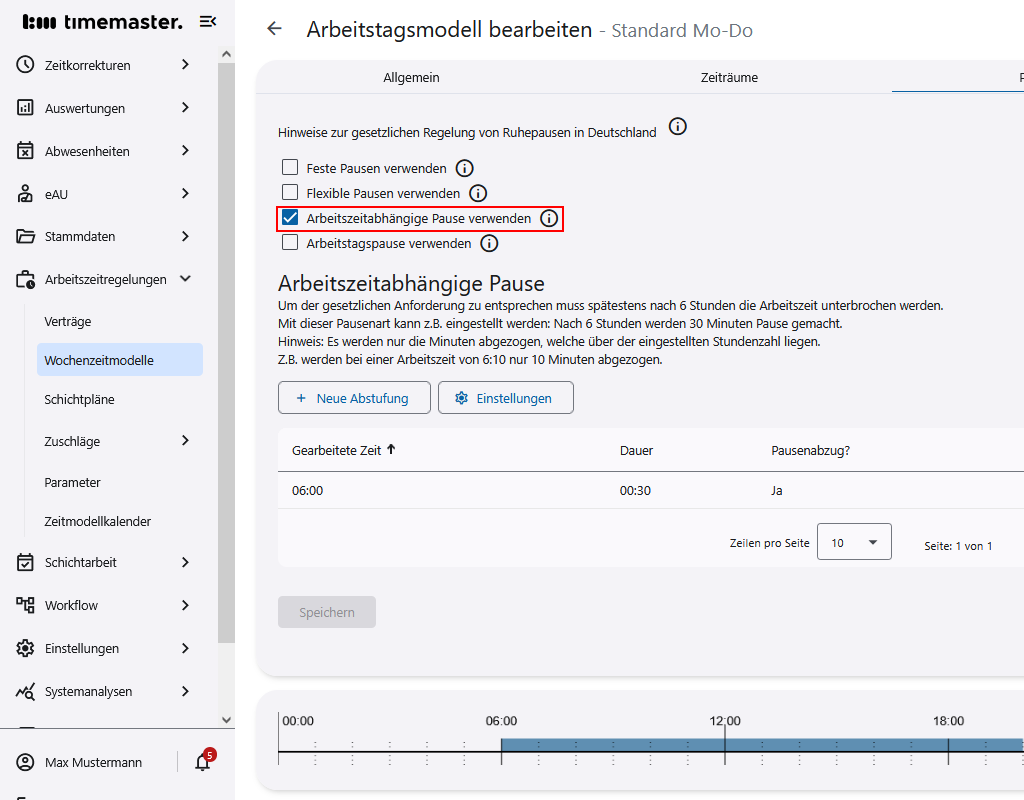The image size is (1024, 800).
Task: Open the Allgemein tab
Action: [411, 77]
